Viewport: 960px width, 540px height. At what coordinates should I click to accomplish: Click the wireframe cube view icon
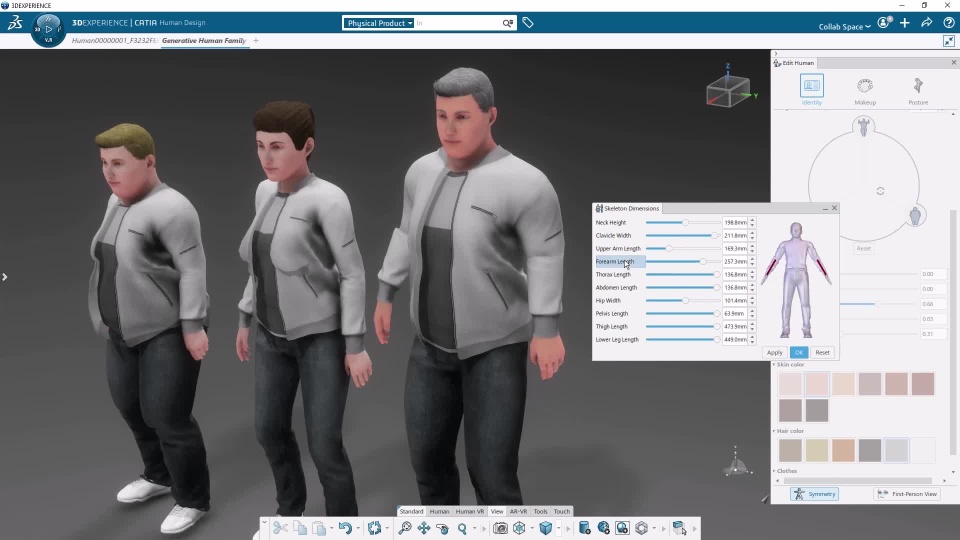point(519,528)
